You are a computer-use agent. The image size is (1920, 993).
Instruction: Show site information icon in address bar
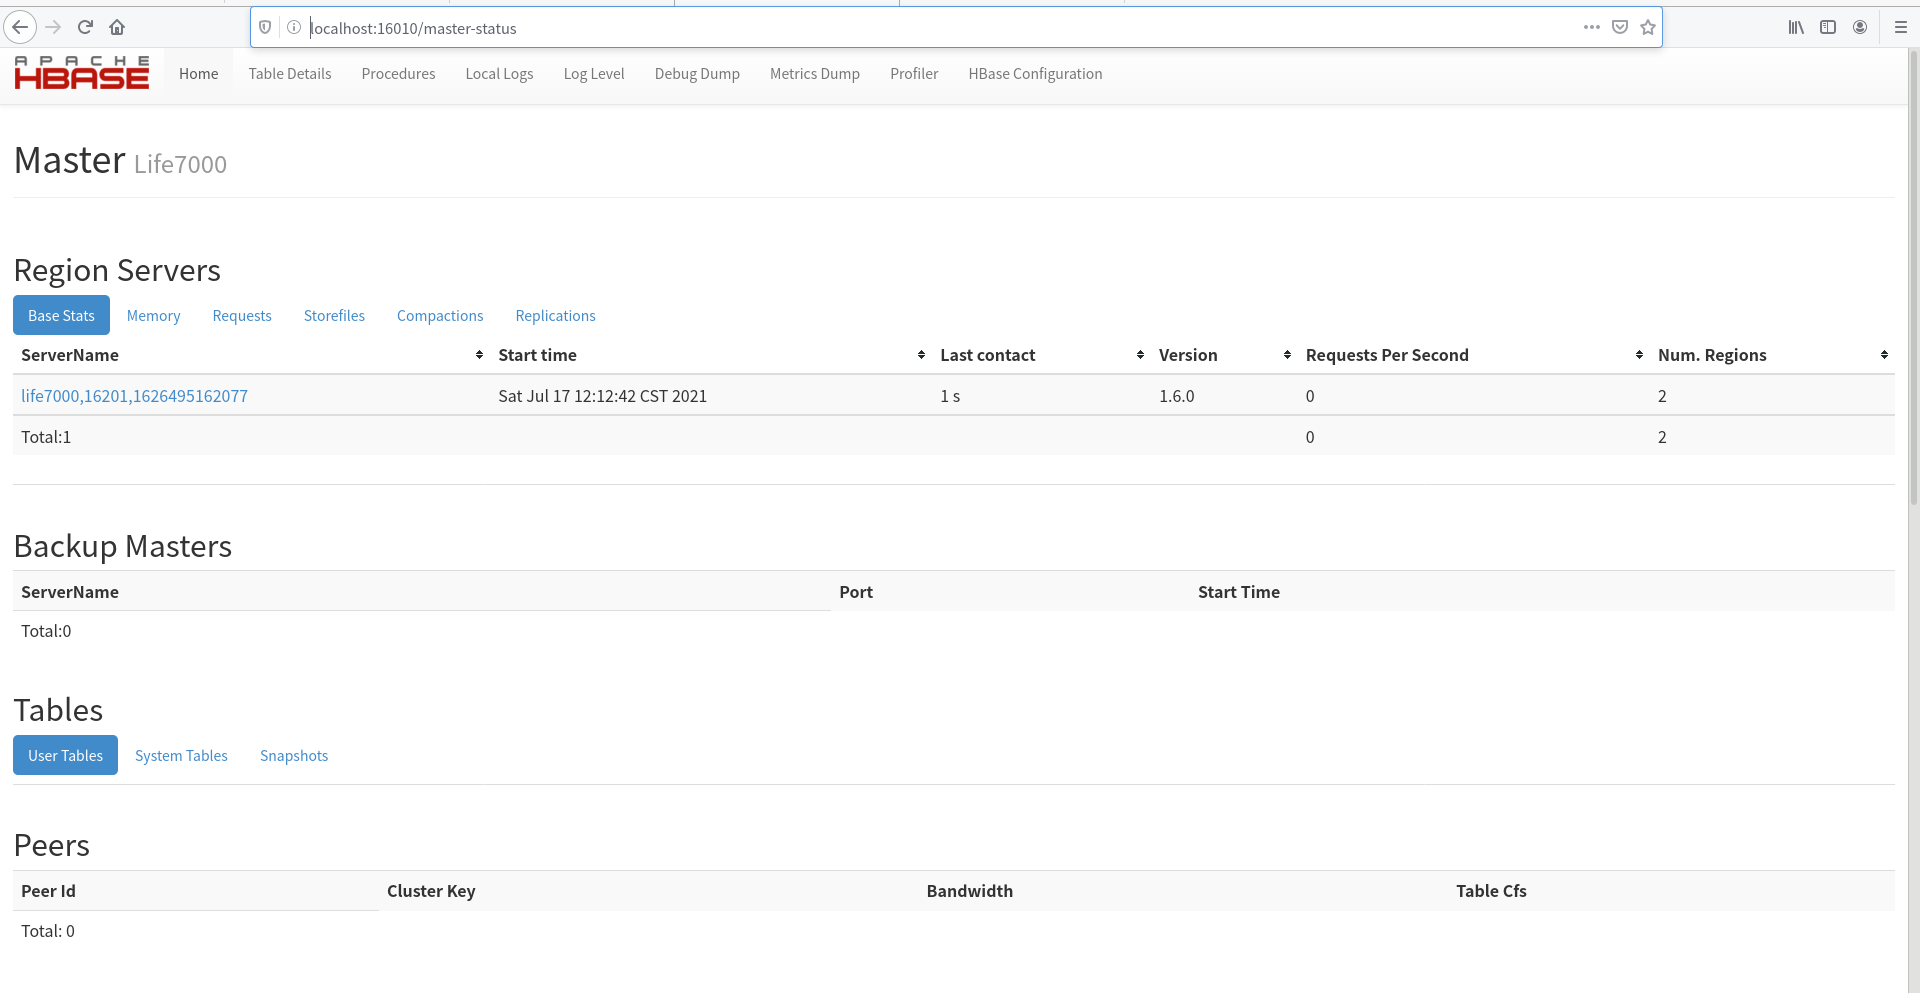(294, 27)
